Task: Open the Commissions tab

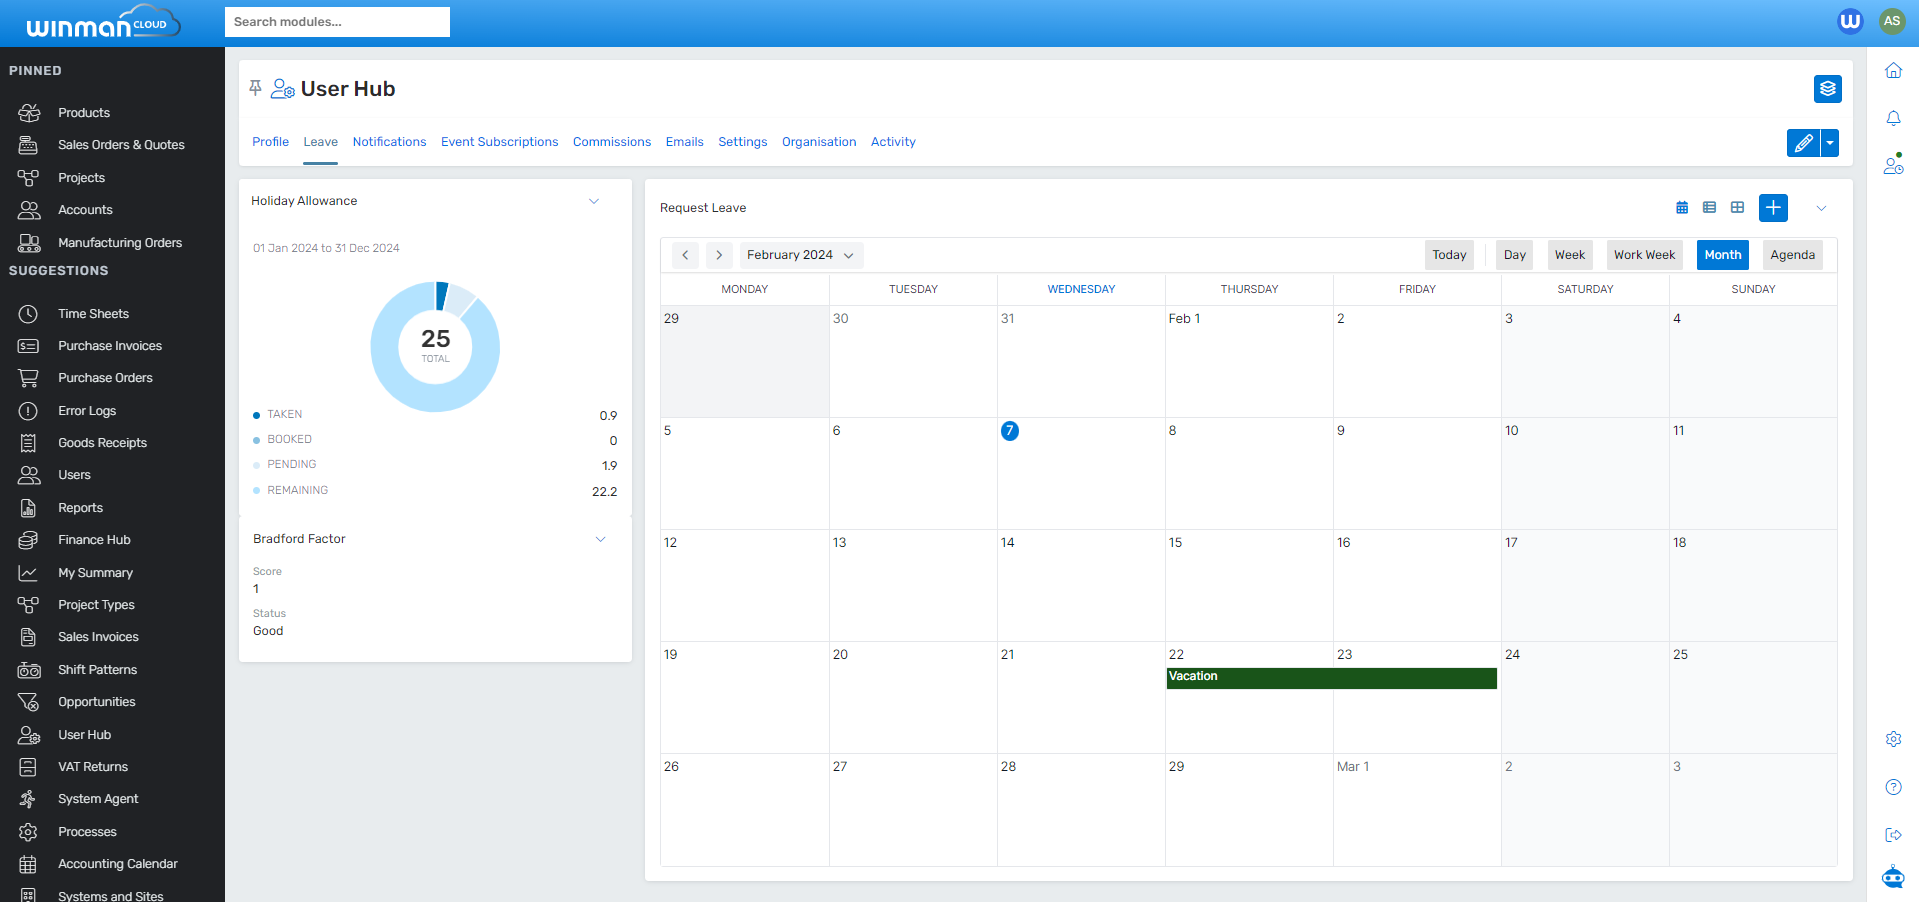Action: (x=611, y=141)
